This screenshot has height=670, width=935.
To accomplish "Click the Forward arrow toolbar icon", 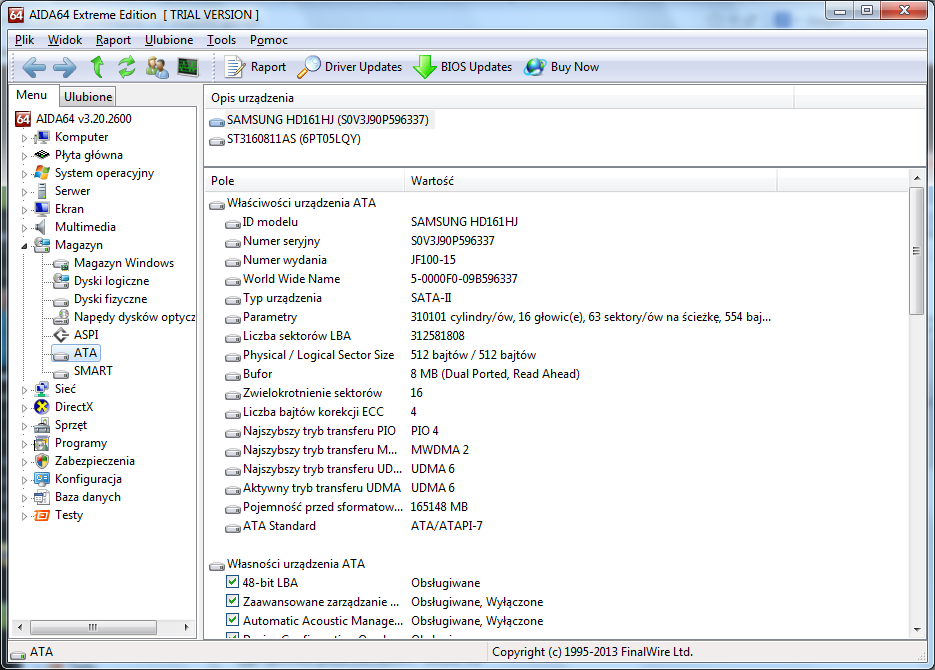I will pyautogui.click(x=64, y=67).
